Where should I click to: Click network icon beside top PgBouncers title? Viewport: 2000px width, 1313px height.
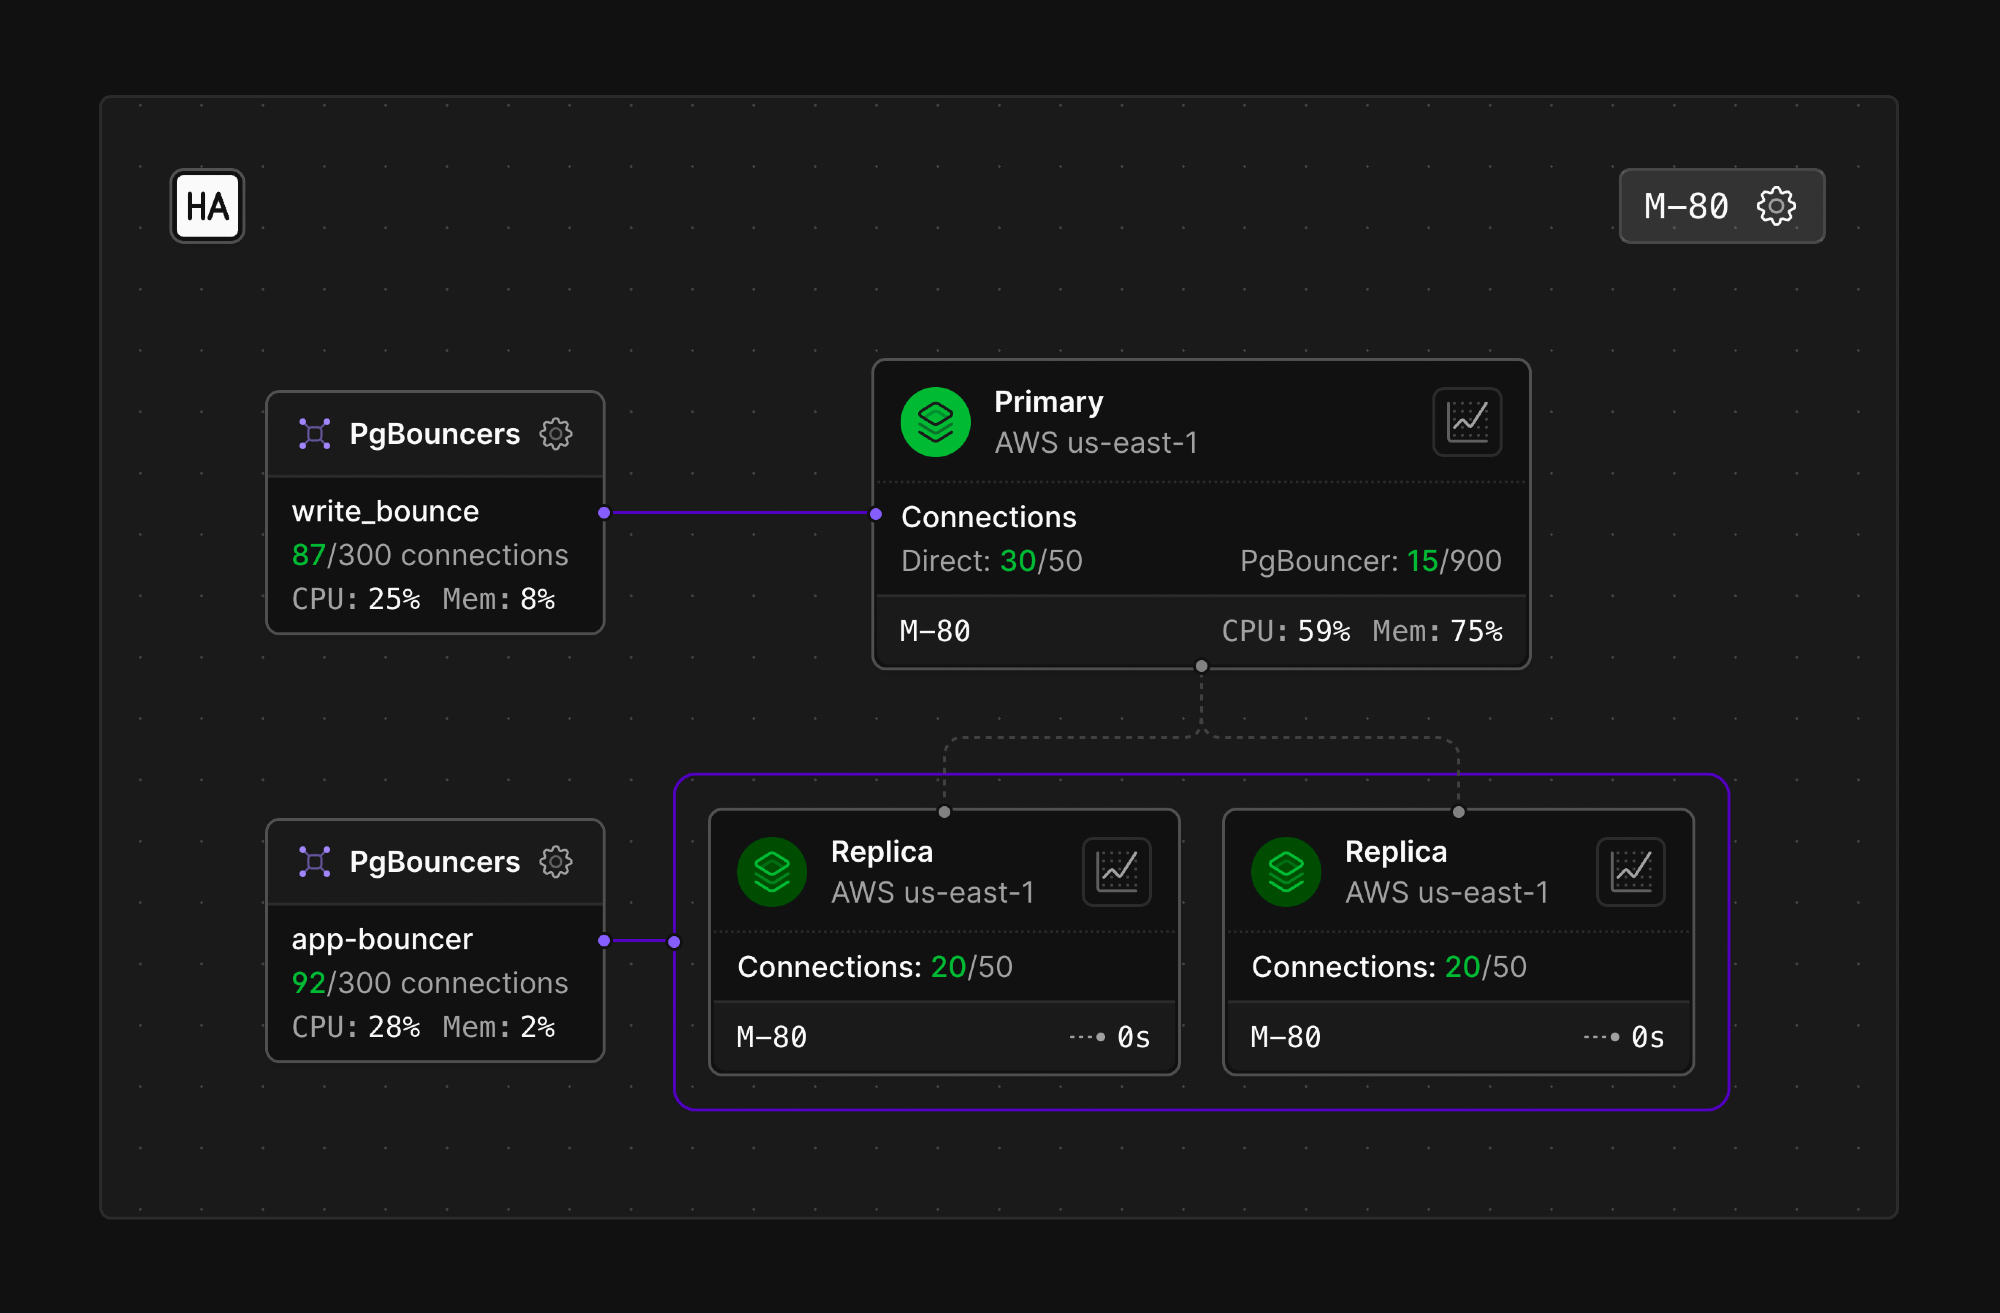pos(315,434)
